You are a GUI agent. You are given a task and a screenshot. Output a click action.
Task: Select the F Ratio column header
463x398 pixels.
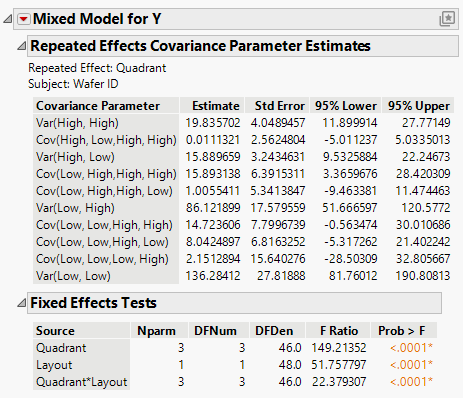tap(339, 331)
